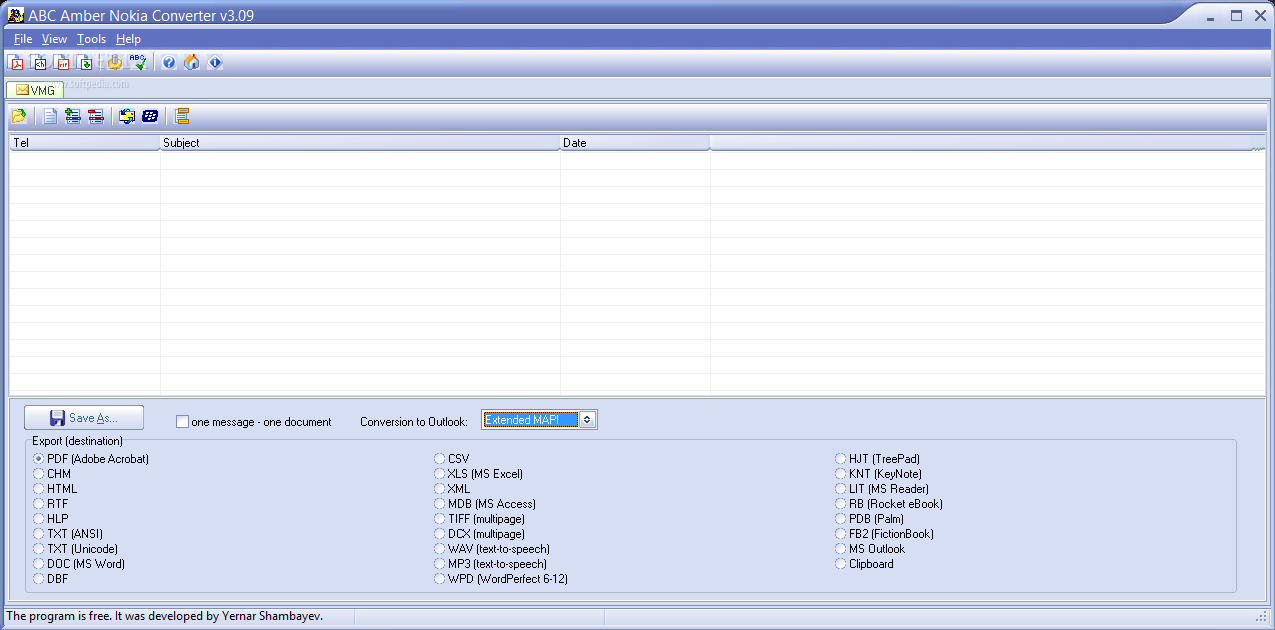The image size is (1275, 630).
Task: Click the home page house icon
Action: point(192,62)
